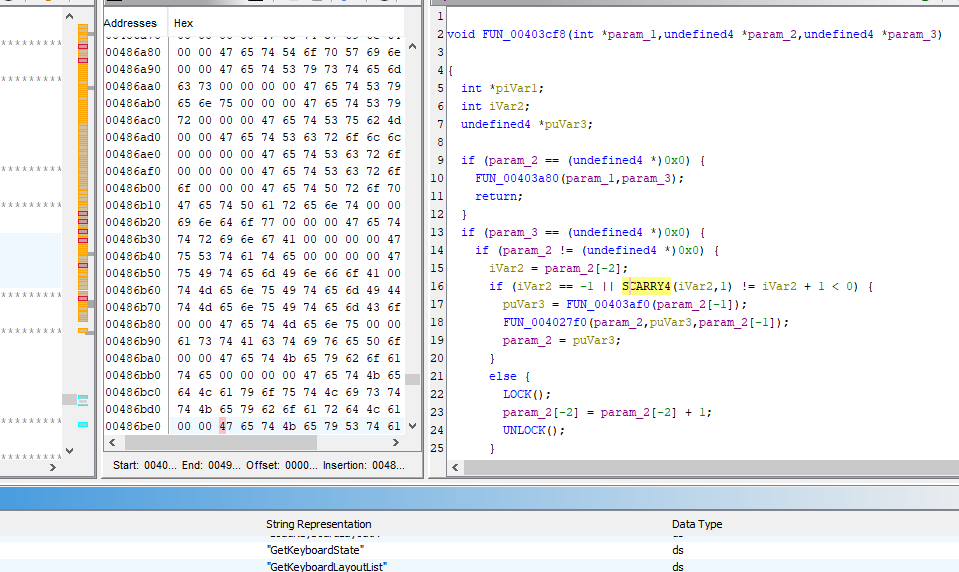
Task: Click address 00486a80 in bytes viewer
Action: (133, 52)
